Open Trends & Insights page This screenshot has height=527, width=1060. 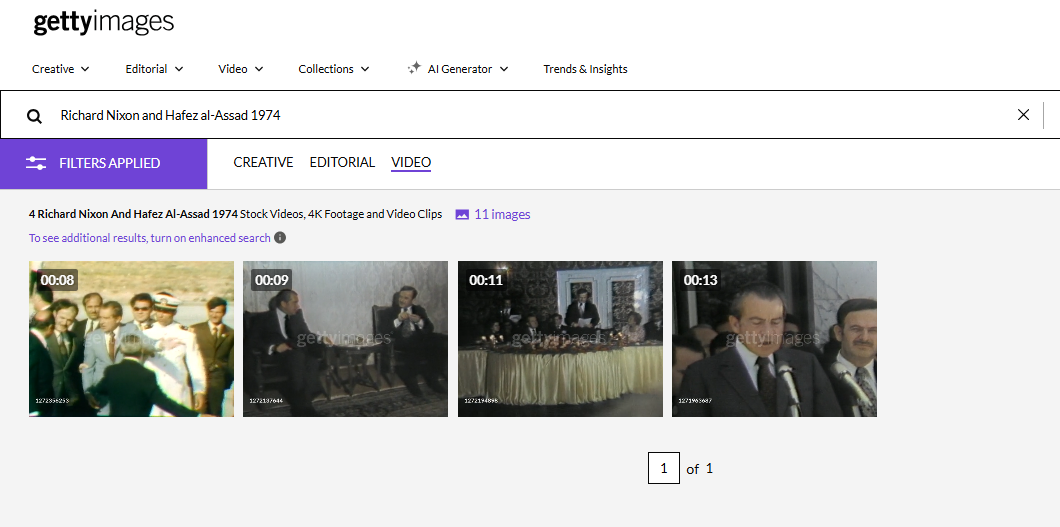point(585,69)
